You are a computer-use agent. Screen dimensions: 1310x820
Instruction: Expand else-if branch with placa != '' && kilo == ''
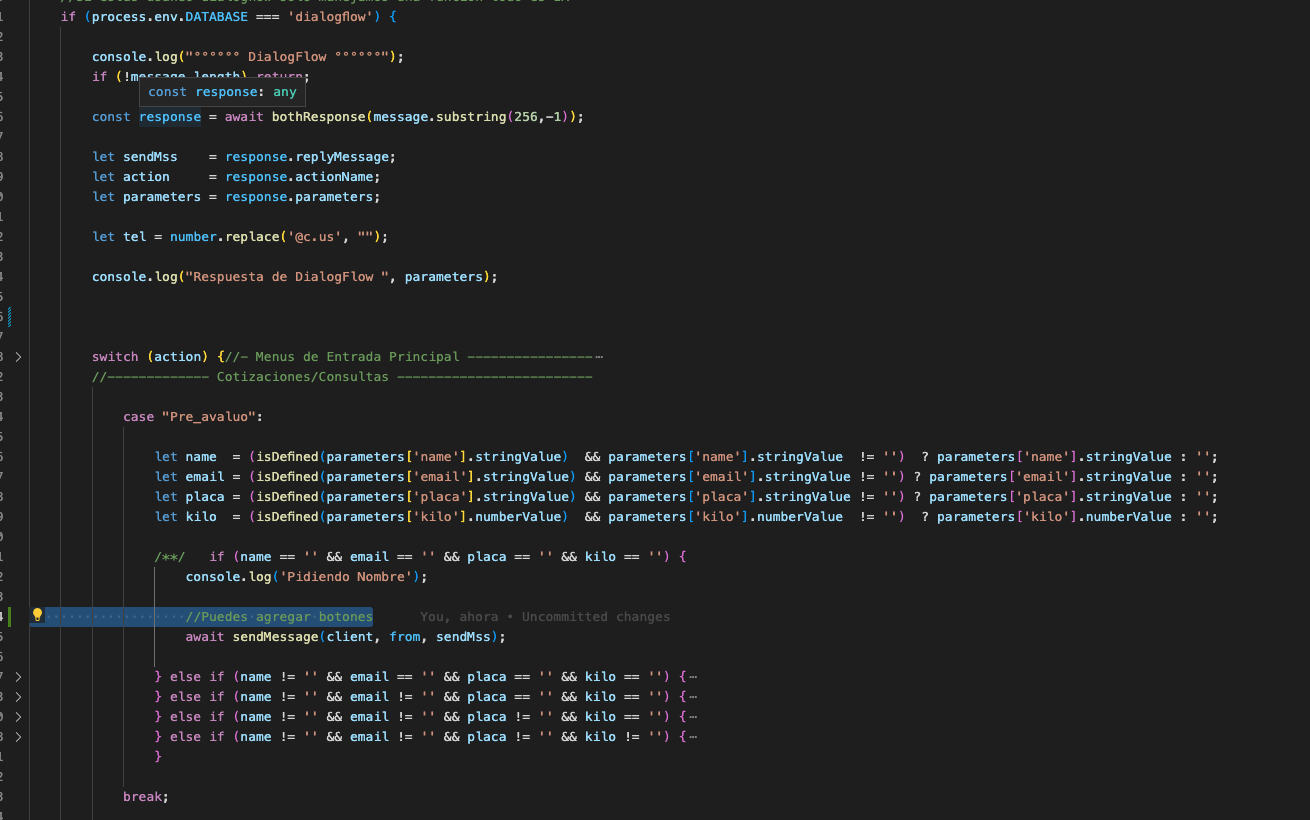[18, 716]
